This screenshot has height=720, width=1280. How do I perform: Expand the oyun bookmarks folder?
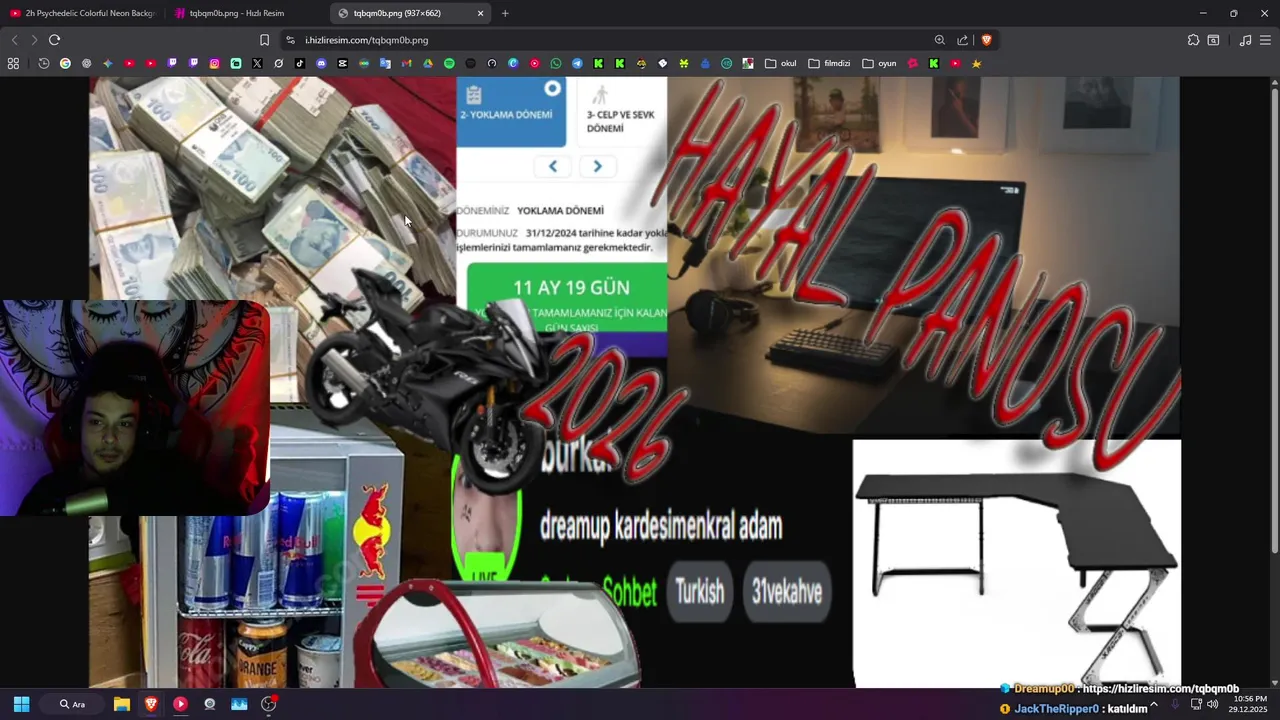point(880,63)
